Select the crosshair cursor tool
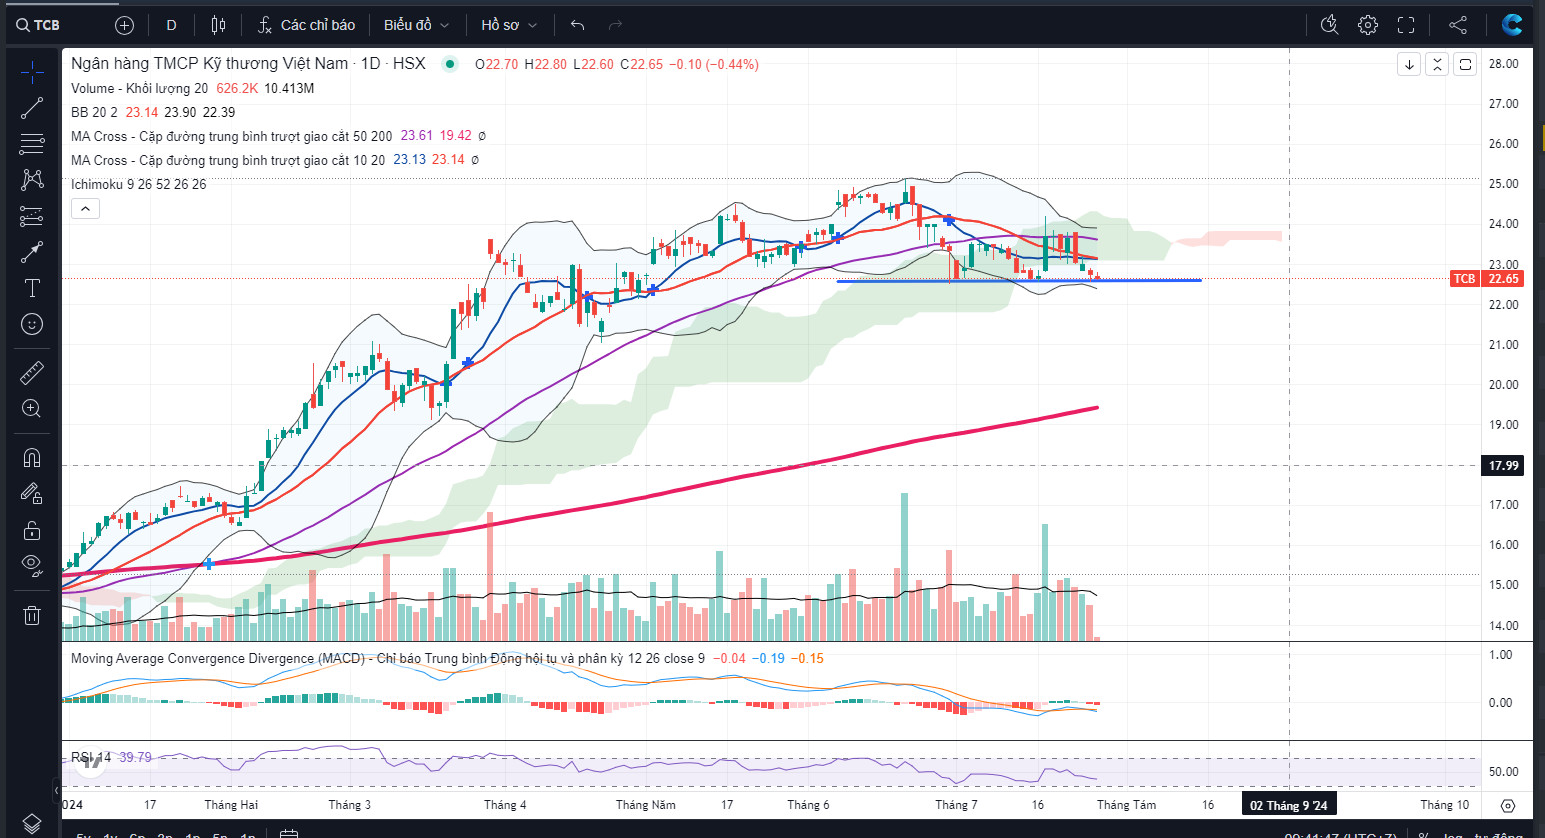This screenshot has height=838, width=1545. pos(32,72)
